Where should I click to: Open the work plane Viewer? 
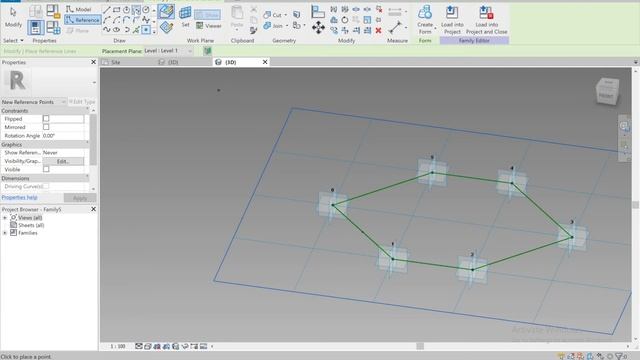(209, 26)
